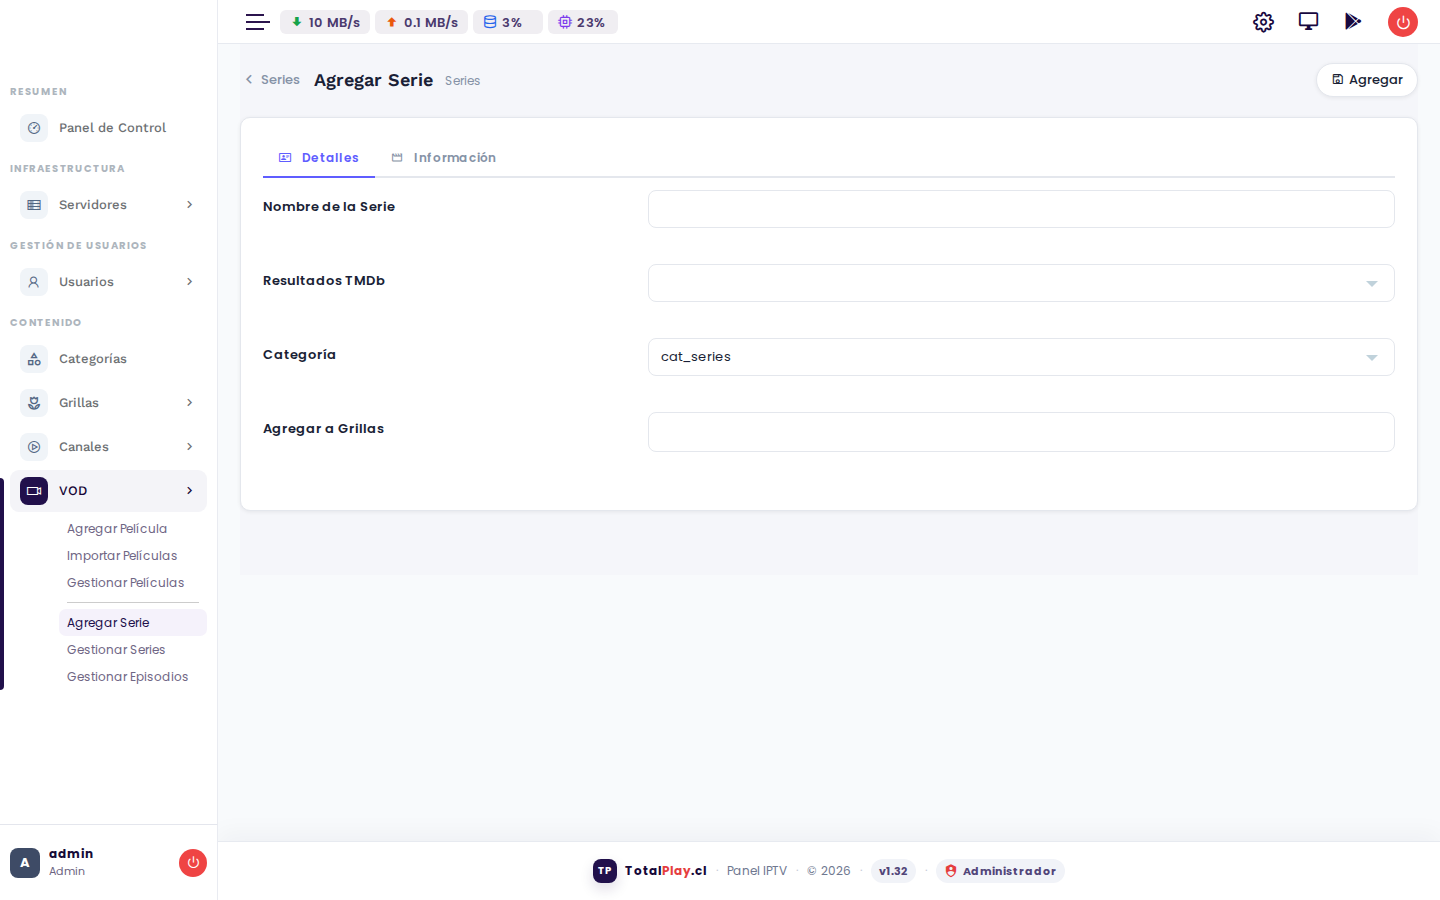Click the CPU usage 23% indicator
This screenshot has width=1440, height=900.
[583, 22]
